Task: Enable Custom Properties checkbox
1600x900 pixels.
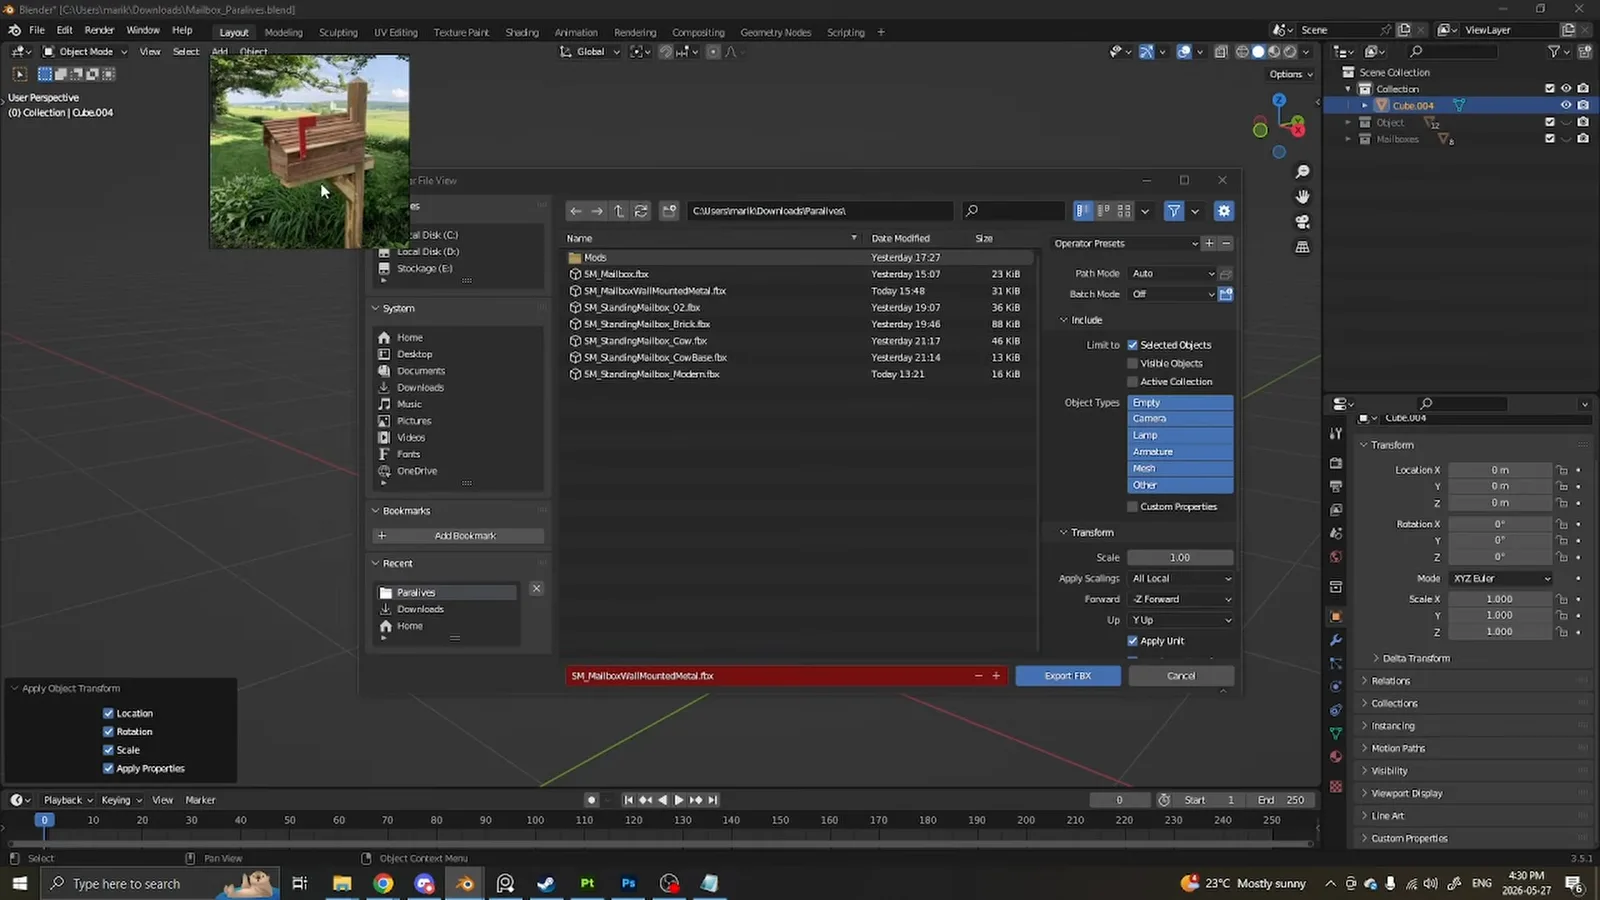Action: (x=1133, y=507)
